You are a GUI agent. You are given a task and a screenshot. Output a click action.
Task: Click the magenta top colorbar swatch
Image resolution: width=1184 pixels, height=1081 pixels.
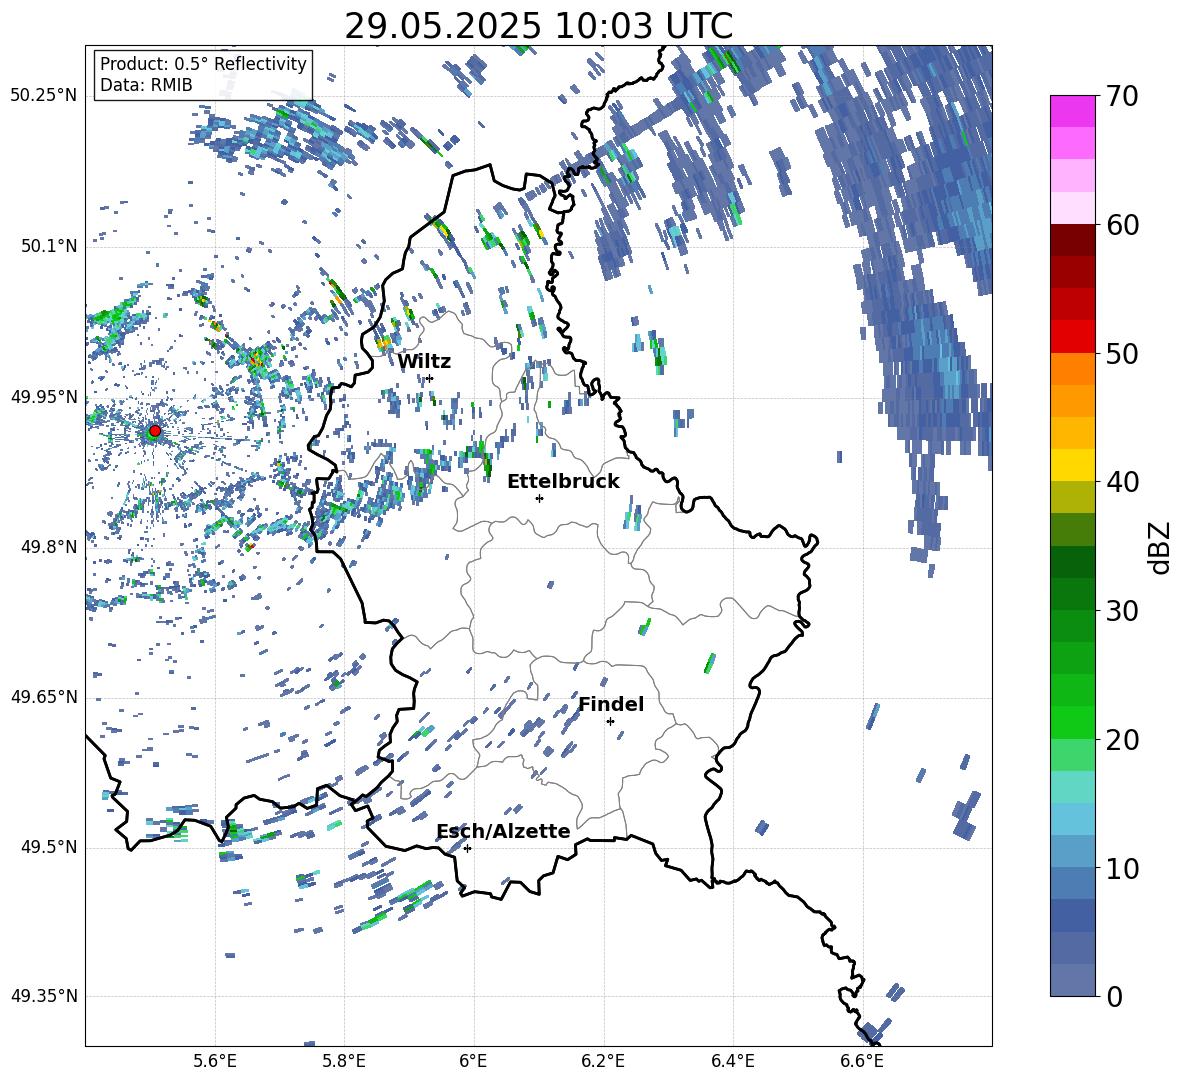(1072, 112)
